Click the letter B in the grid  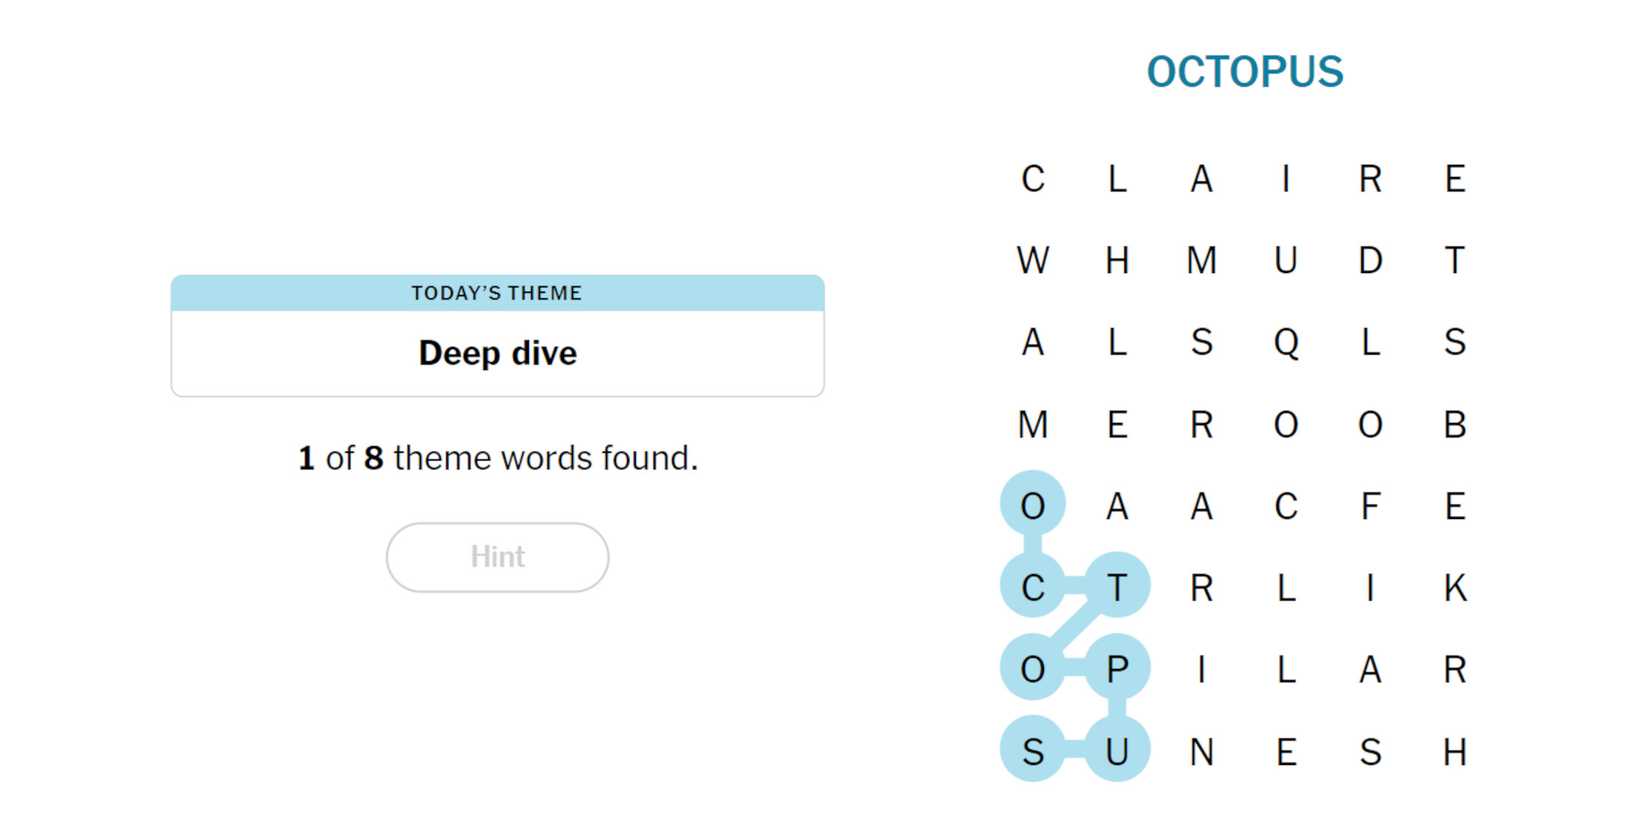click(1455, 425)
